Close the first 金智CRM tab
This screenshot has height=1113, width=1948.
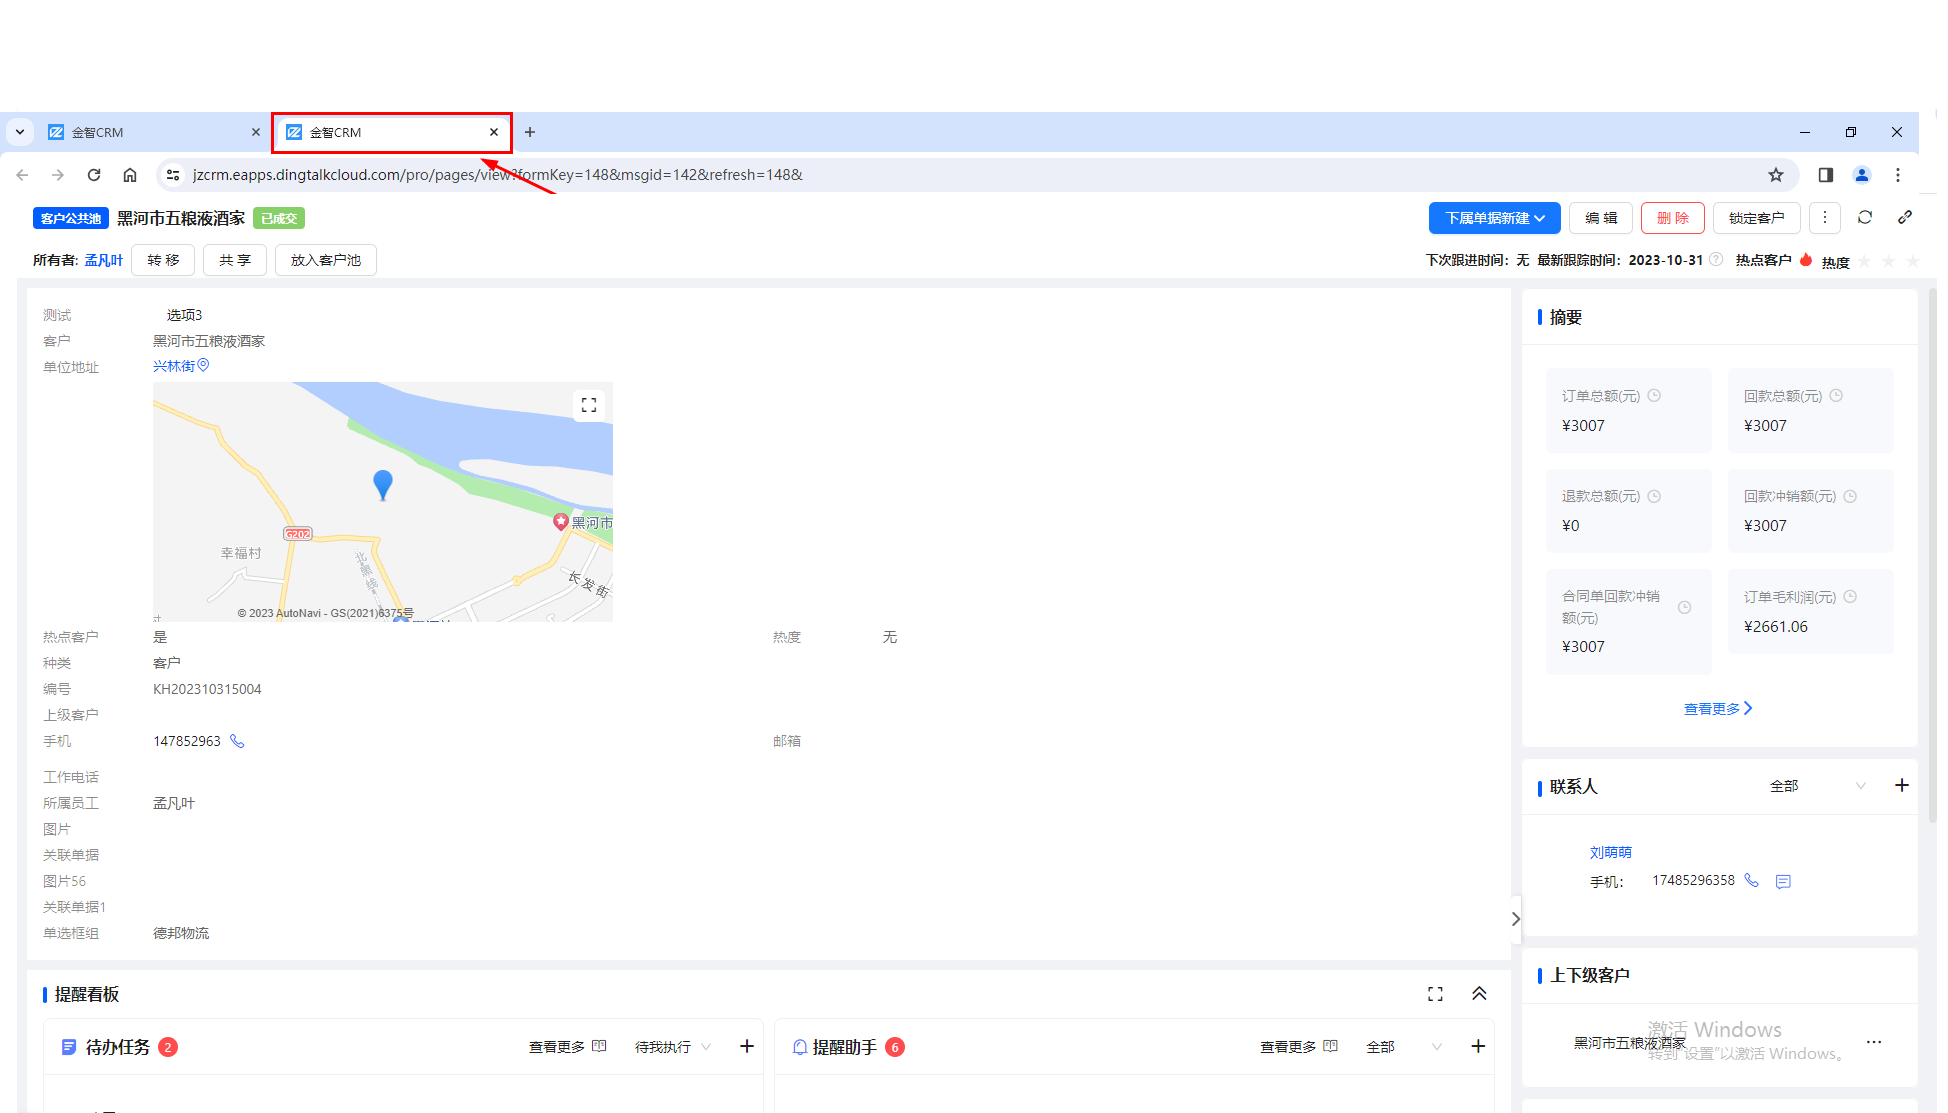[x=256, y=132]
